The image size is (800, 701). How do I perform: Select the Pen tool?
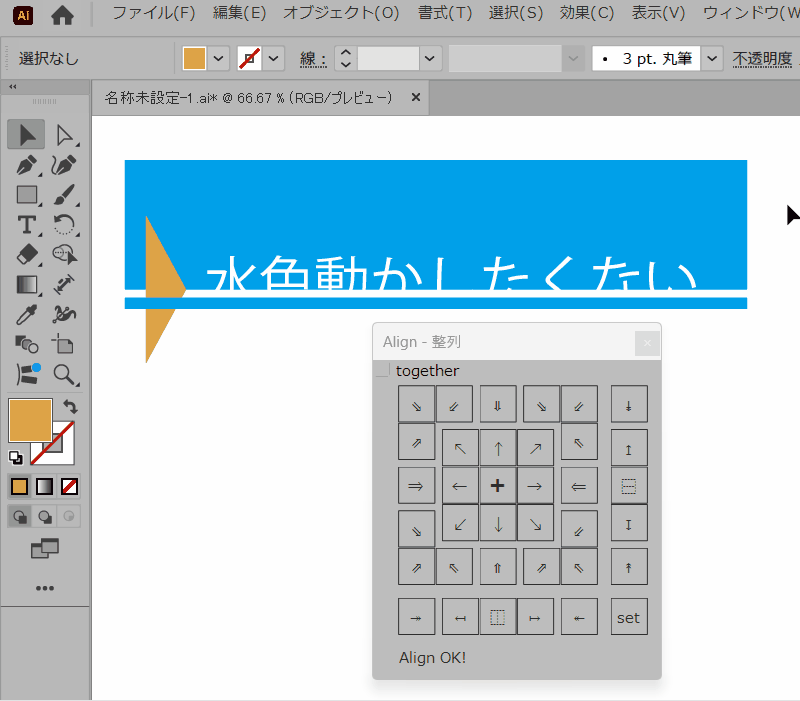(27, 165)
